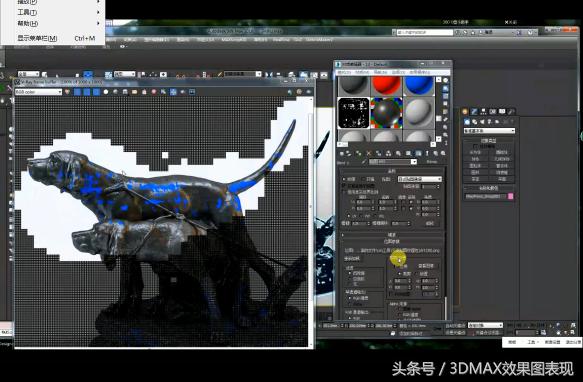Select the 总面积 filtering radio button
The width and height of the screenshot is (583, 382).
click(x=350, y=279)
